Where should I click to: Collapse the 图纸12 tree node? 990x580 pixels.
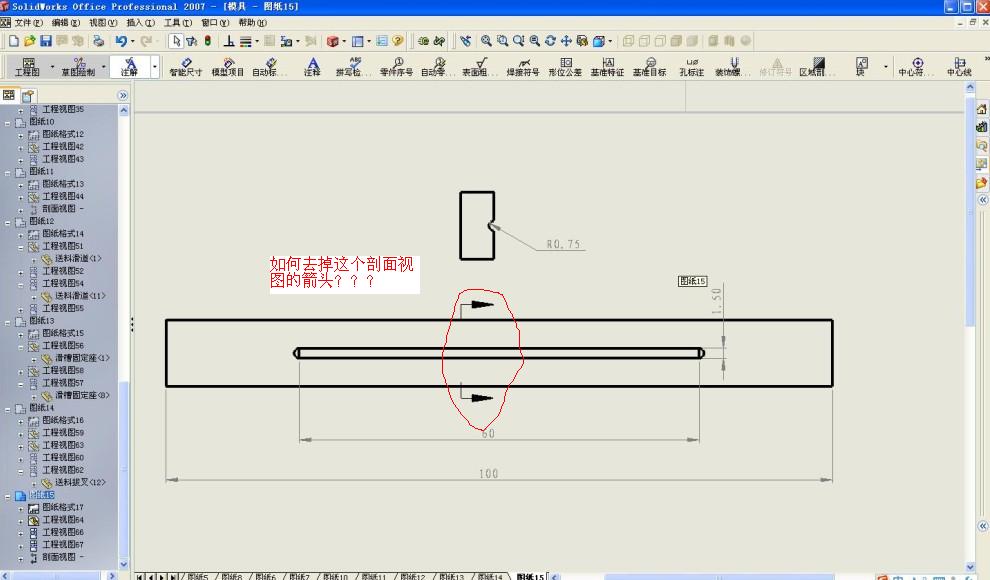tap(8, 222)
